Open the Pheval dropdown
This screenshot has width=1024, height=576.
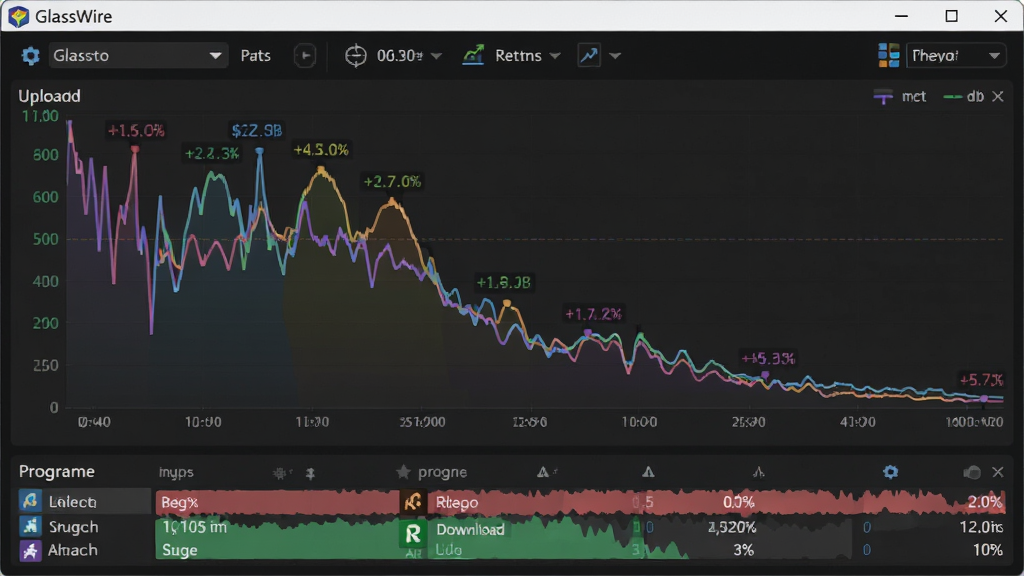(x=955, y=56)
